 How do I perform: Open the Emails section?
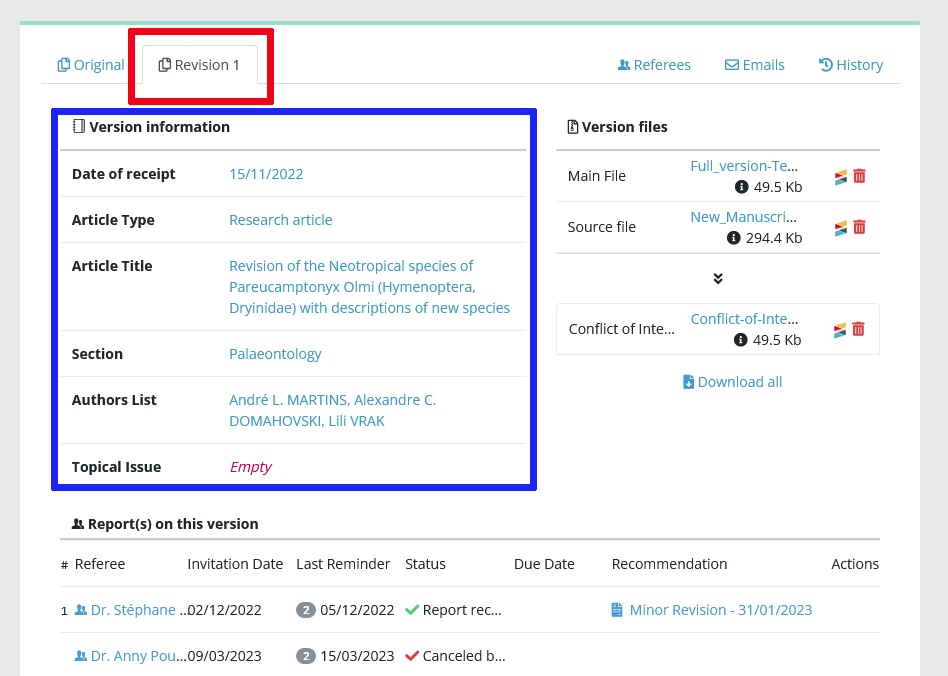(x=755, y=65)
